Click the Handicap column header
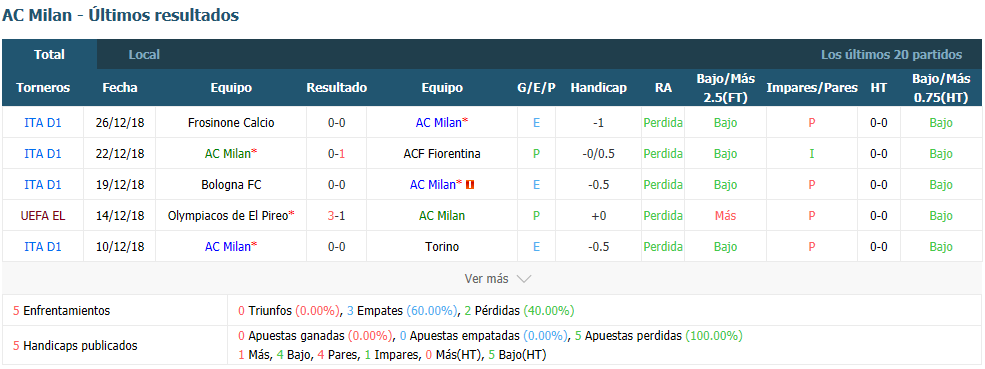985x369 pixels. [599, 88]
